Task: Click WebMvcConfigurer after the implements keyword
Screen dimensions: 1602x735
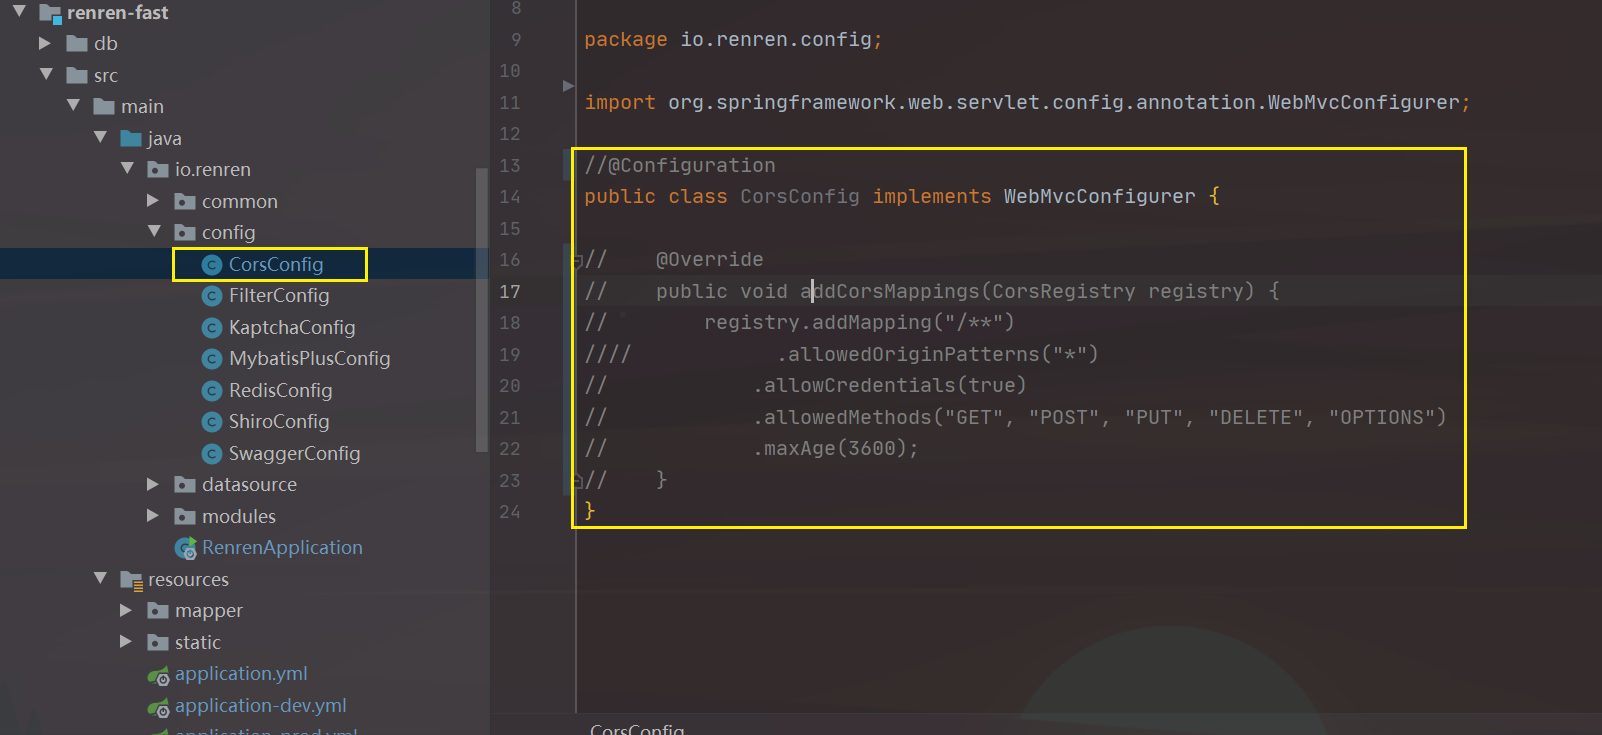Action: tap(1100, 196)
